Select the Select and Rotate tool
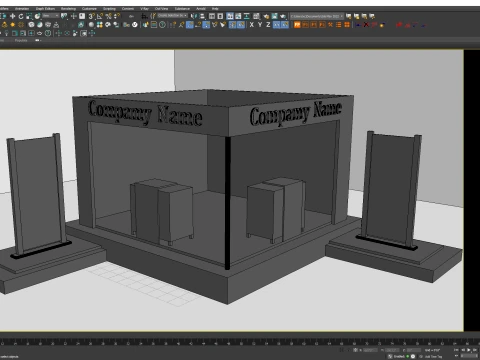Viewport: 480px width, 360px height. (21, 16)
